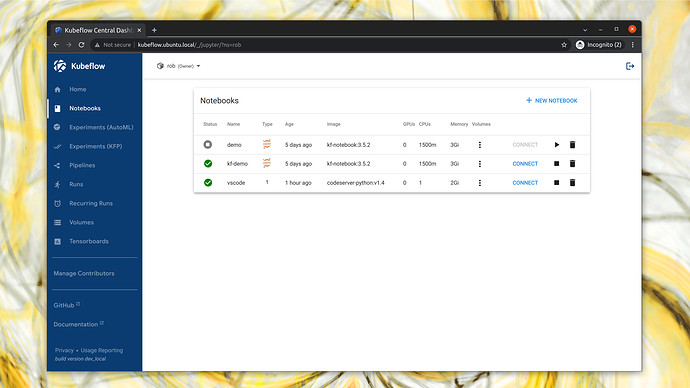This screenshot has width=690, height=388.
Task: Click the Age column header
Action: 289,124
